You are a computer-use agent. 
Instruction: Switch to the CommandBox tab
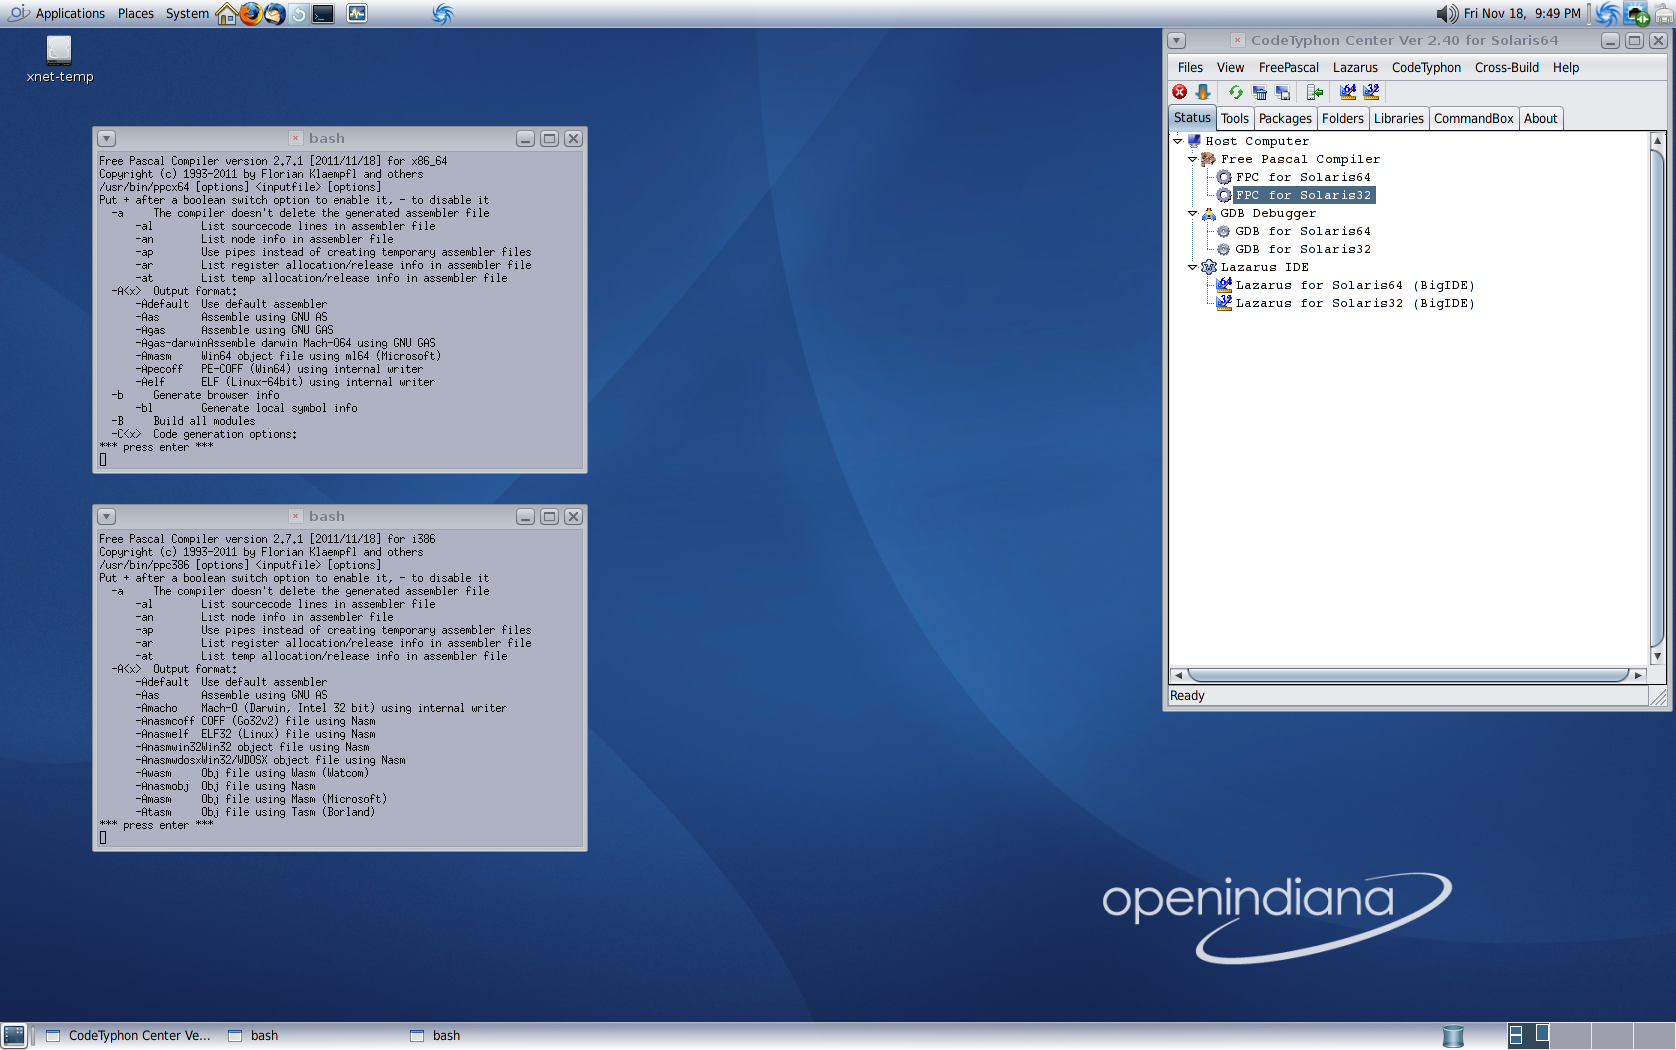pyautogui.click(x=1473, y=119)
